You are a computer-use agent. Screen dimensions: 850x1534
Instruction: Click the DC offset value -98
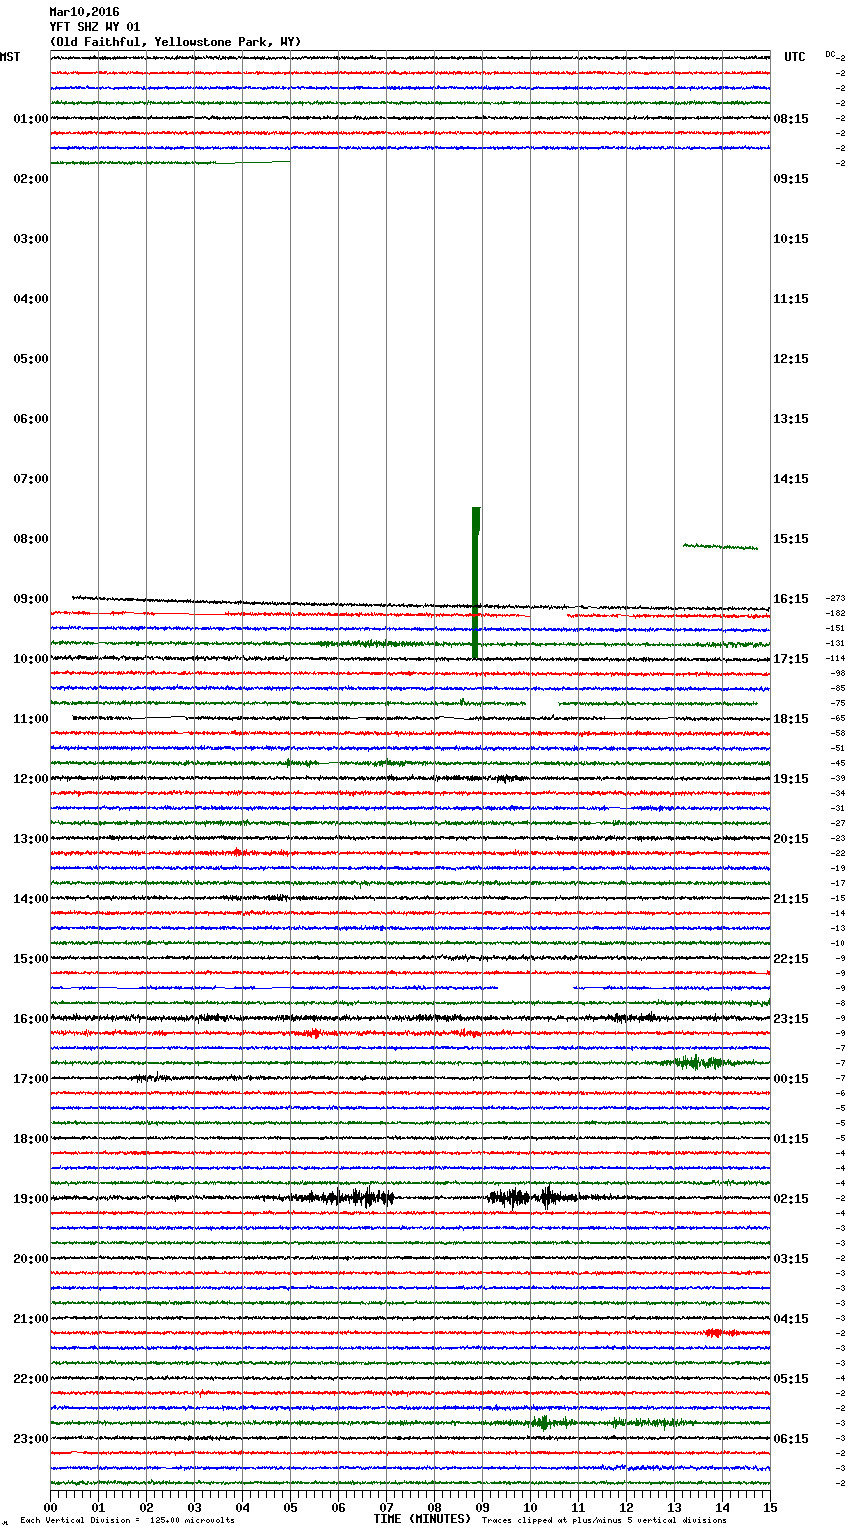[x=838, y=673]
